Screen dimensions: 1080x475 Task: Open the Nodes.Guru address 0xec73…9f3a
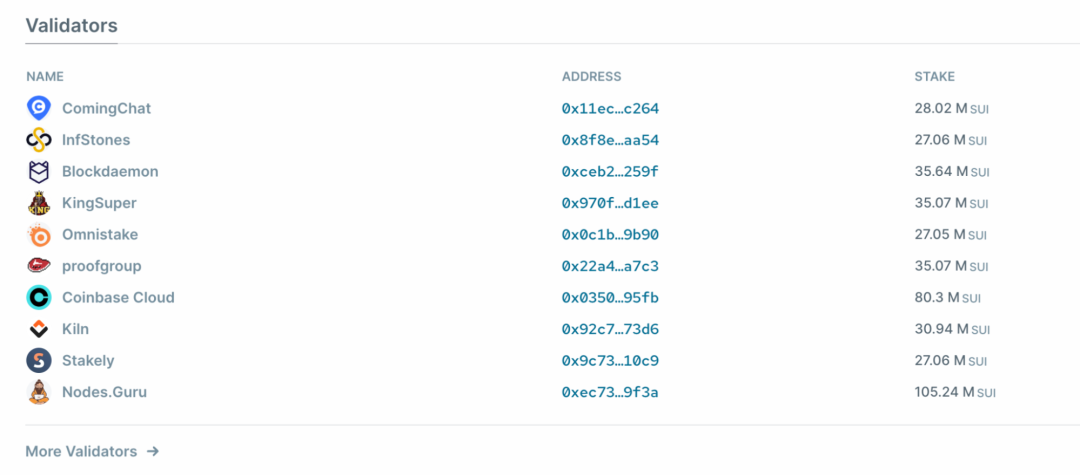point(610,392)
